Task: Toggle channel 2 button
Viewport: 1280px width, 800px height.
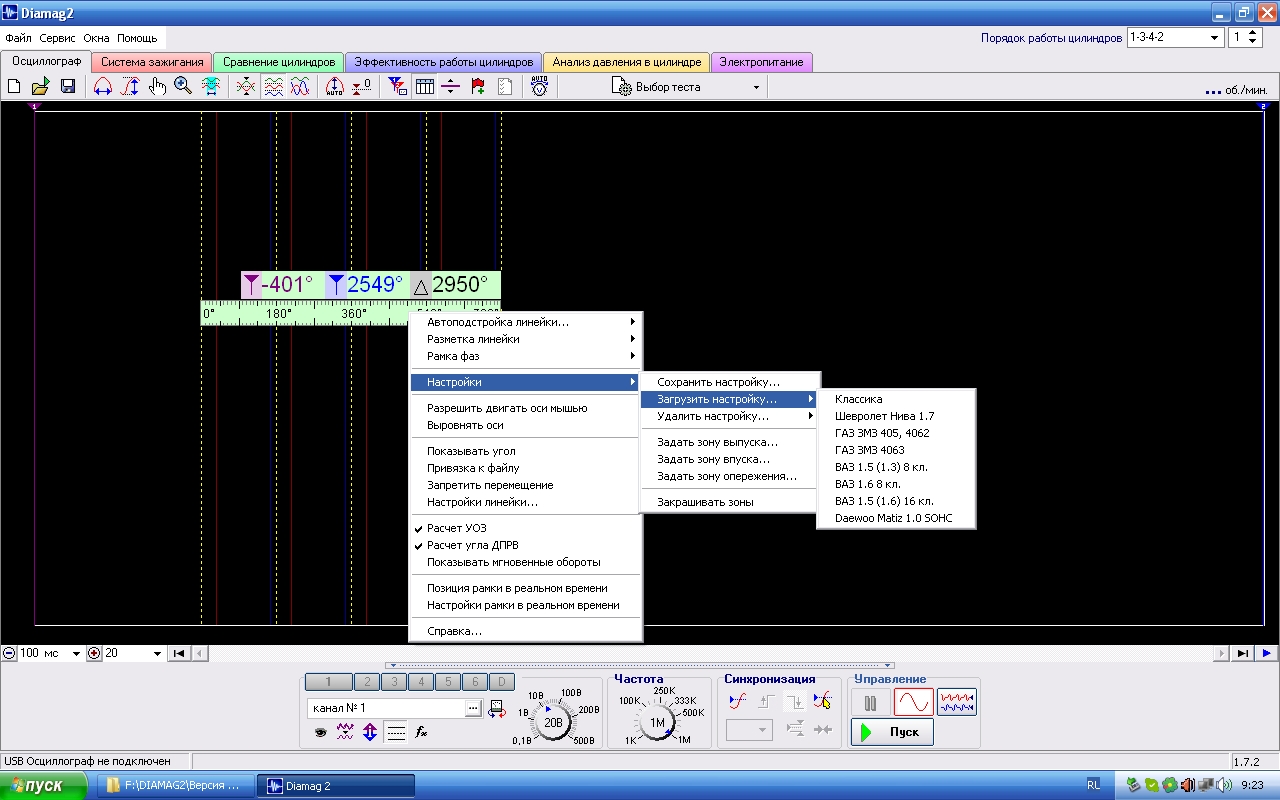Action: [x=367, y=682]
